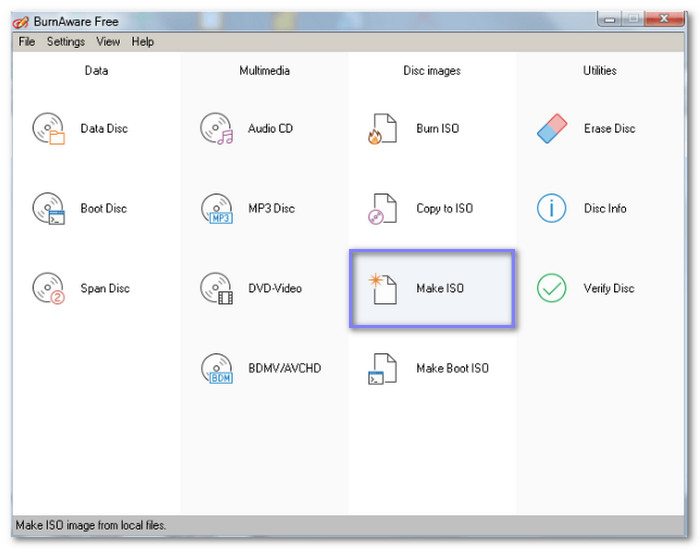Open the Help menu
This screenshot has height=549, width=700.
[143, 42]
